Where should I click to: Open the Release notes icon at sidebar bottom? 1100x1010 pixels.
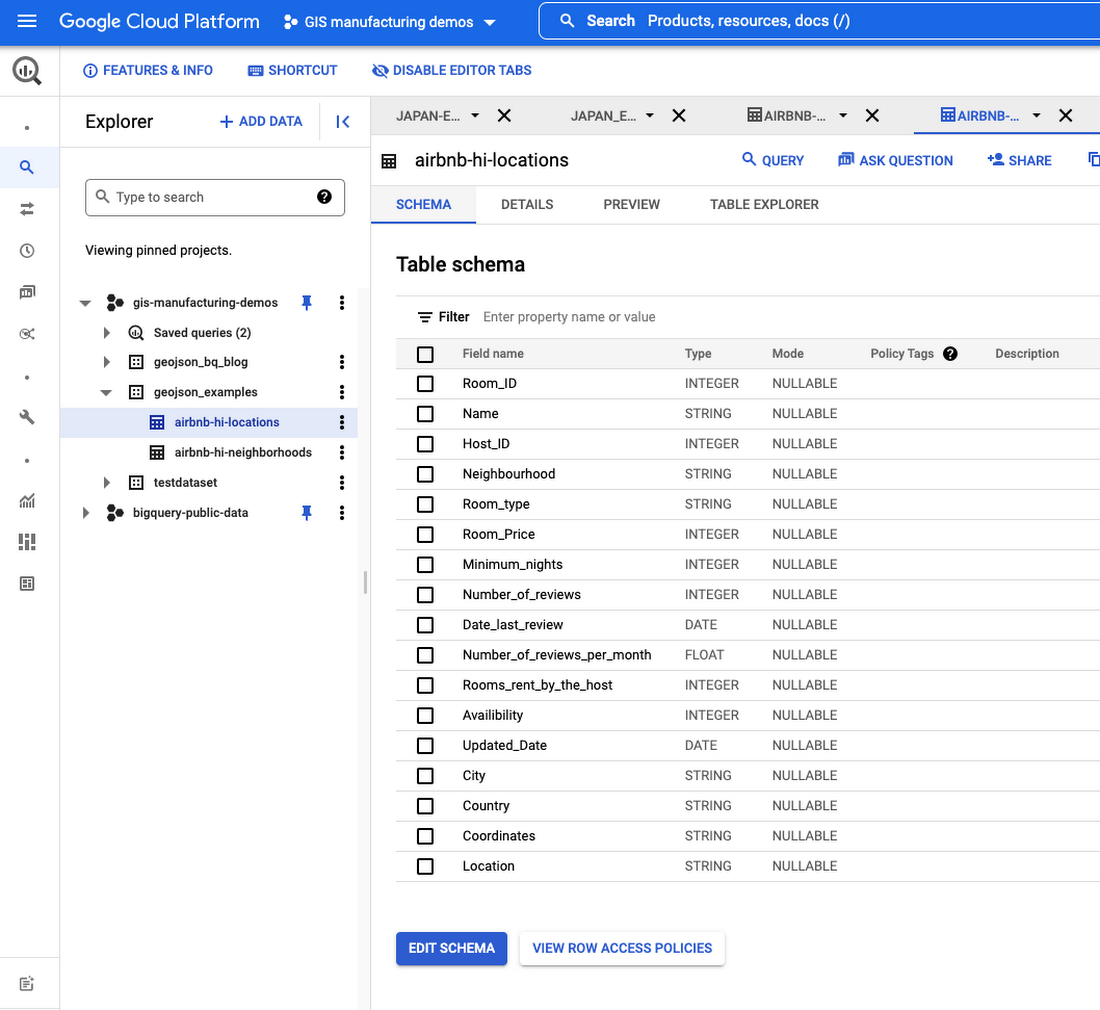(x=27, y=983)
